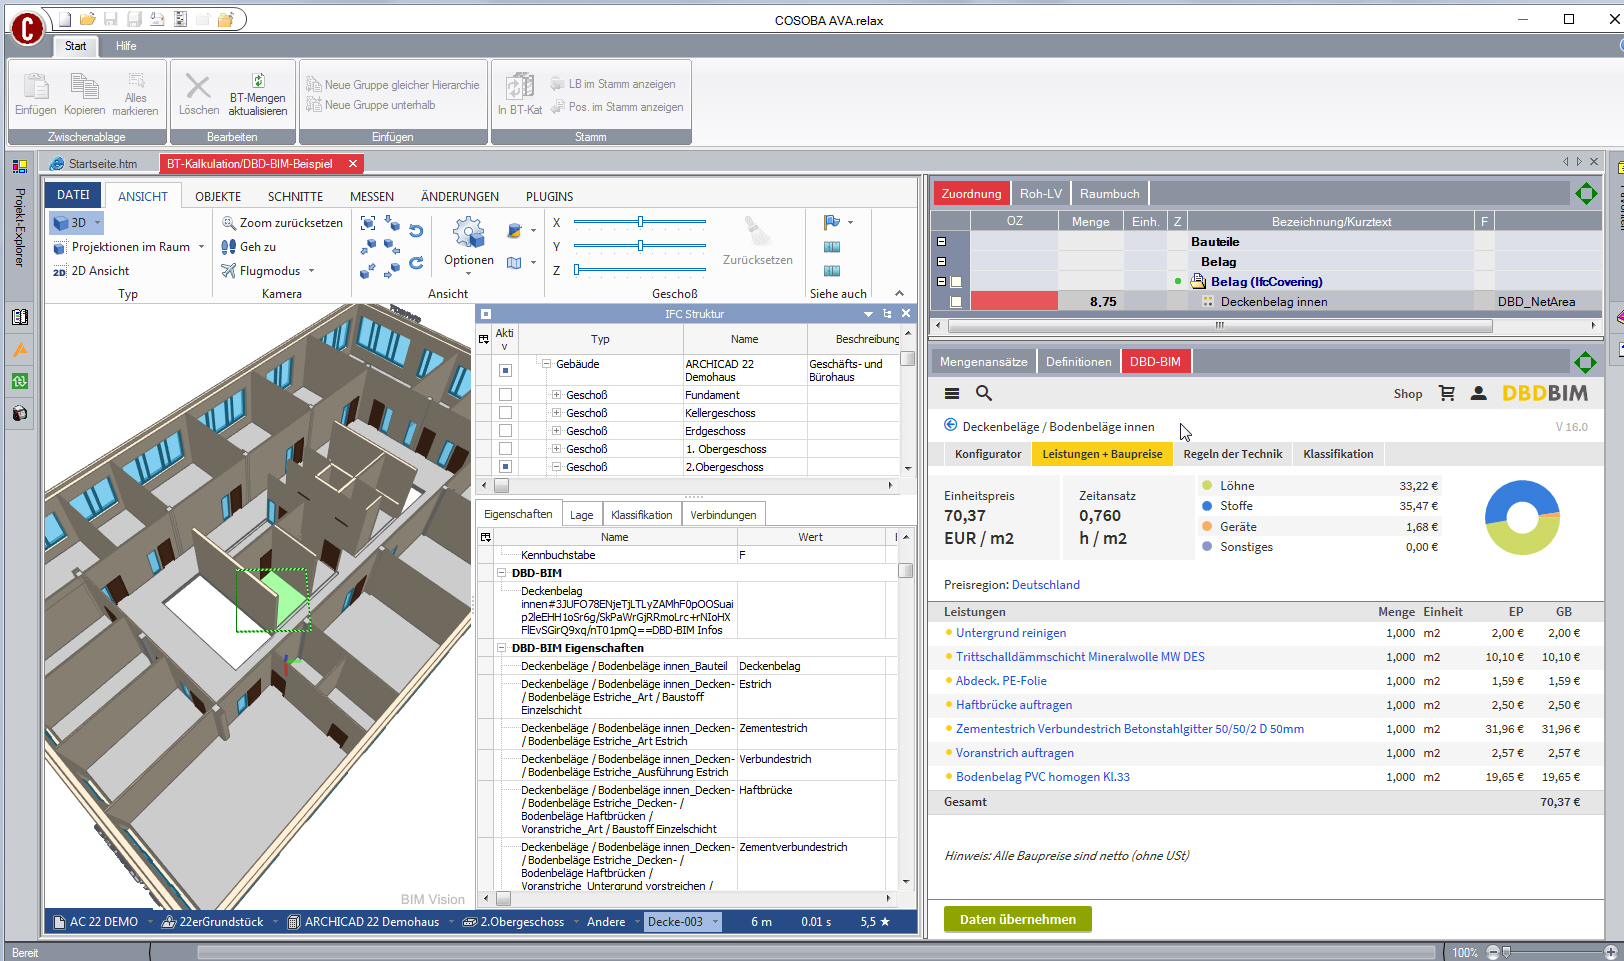Uncheck the 2.Obergeschoss visibility checkbox

505,466
